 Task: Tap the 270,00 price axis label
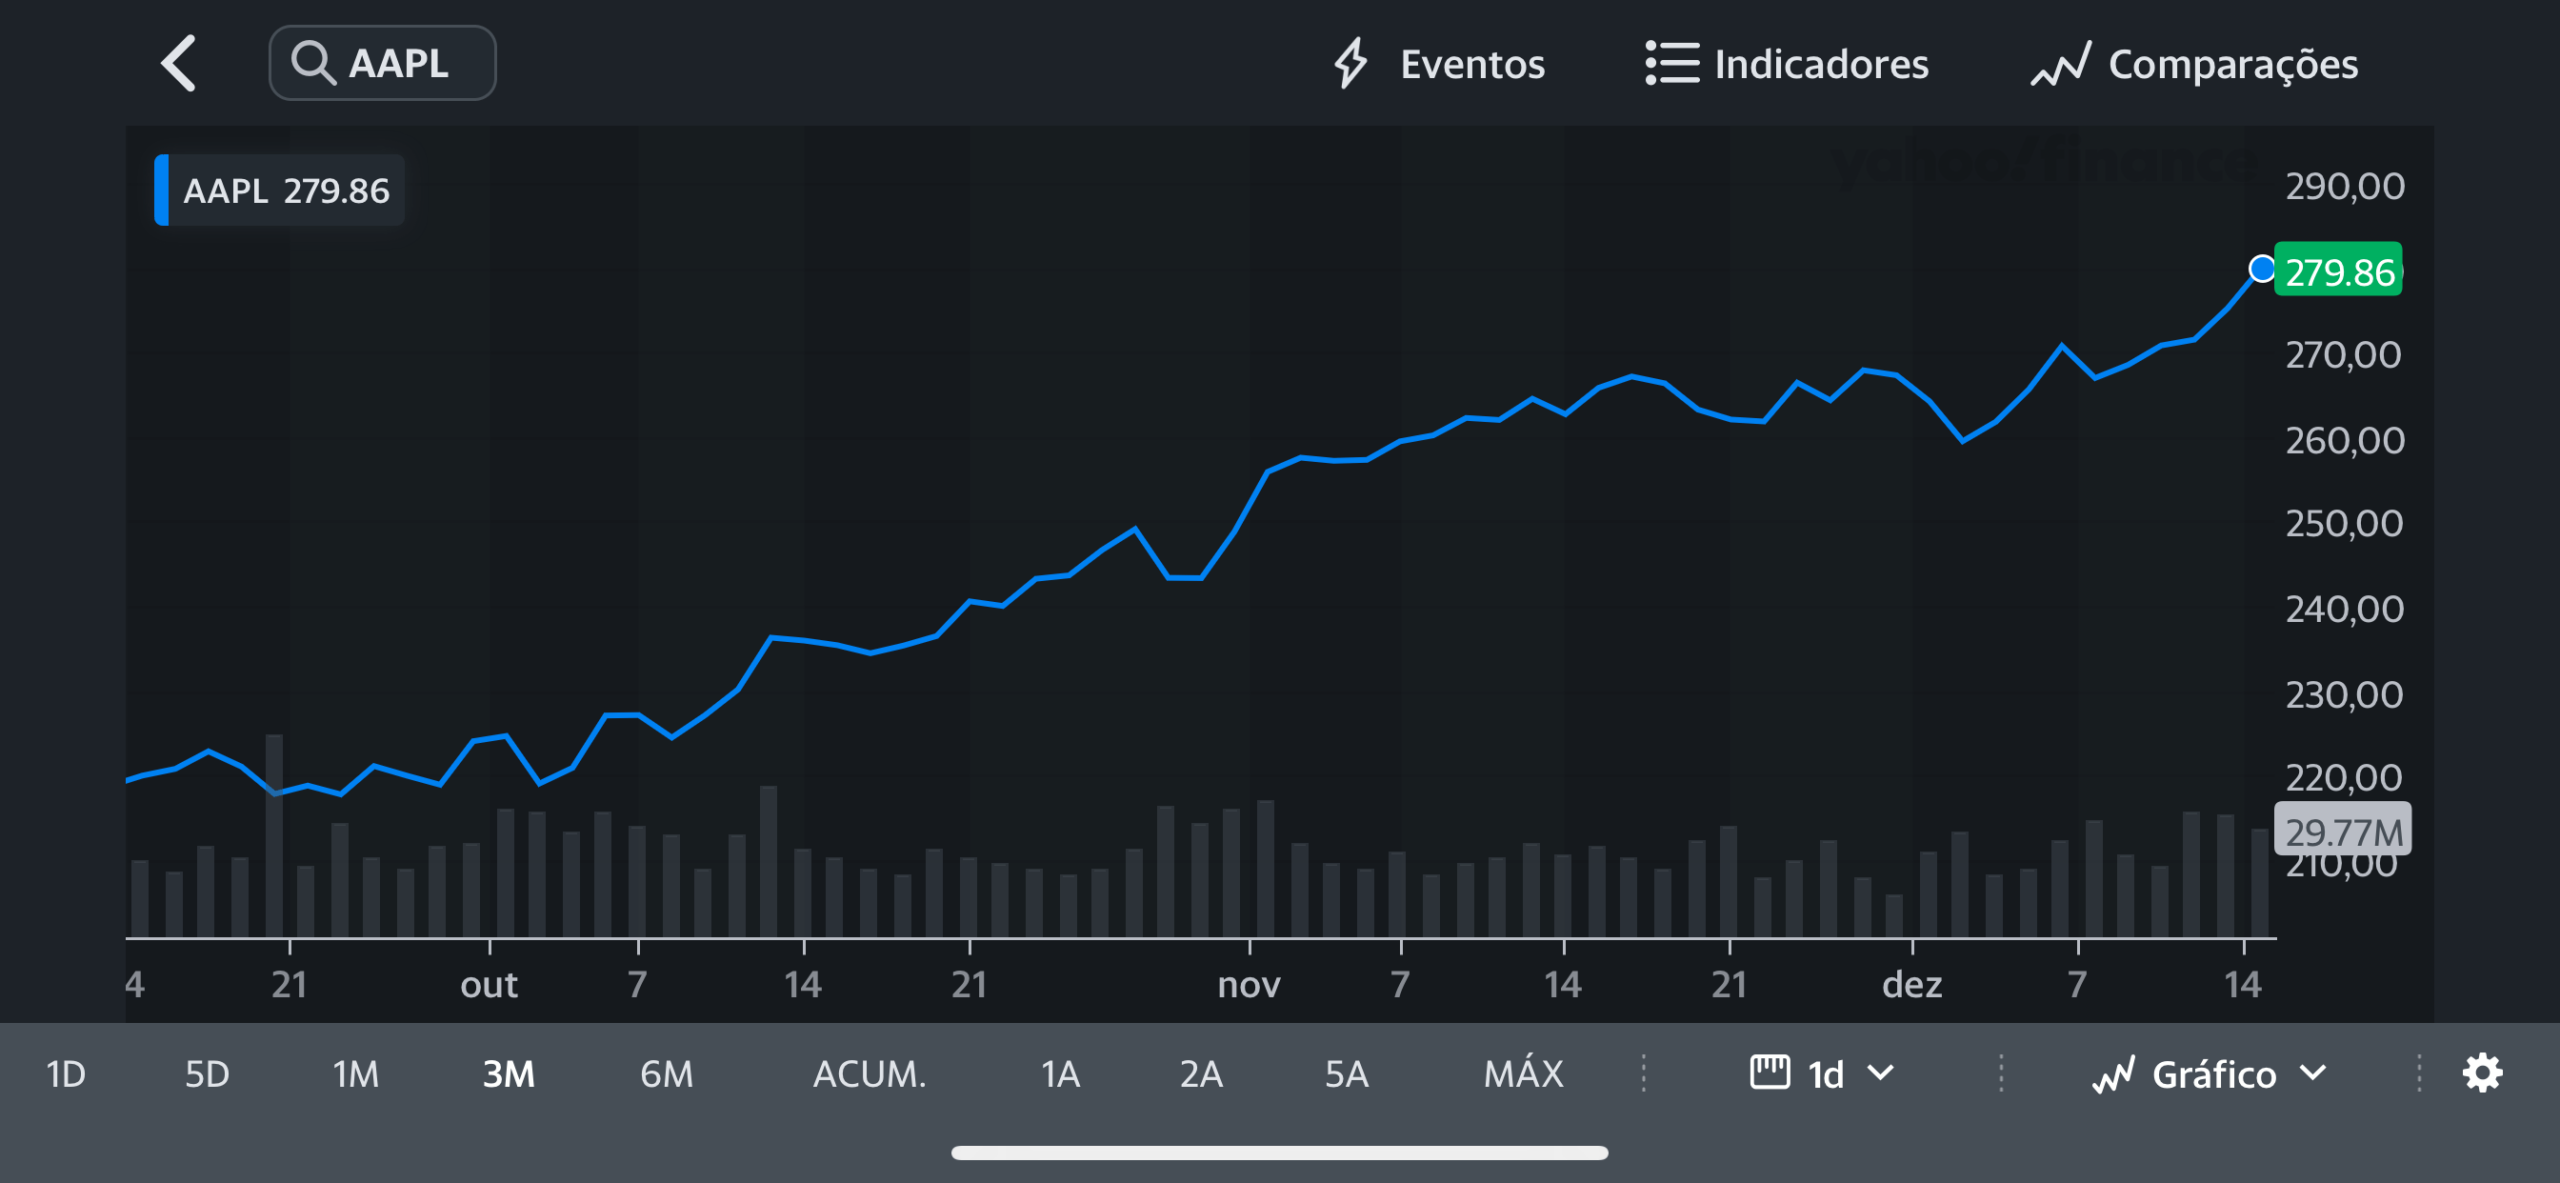pos(2343,355)
